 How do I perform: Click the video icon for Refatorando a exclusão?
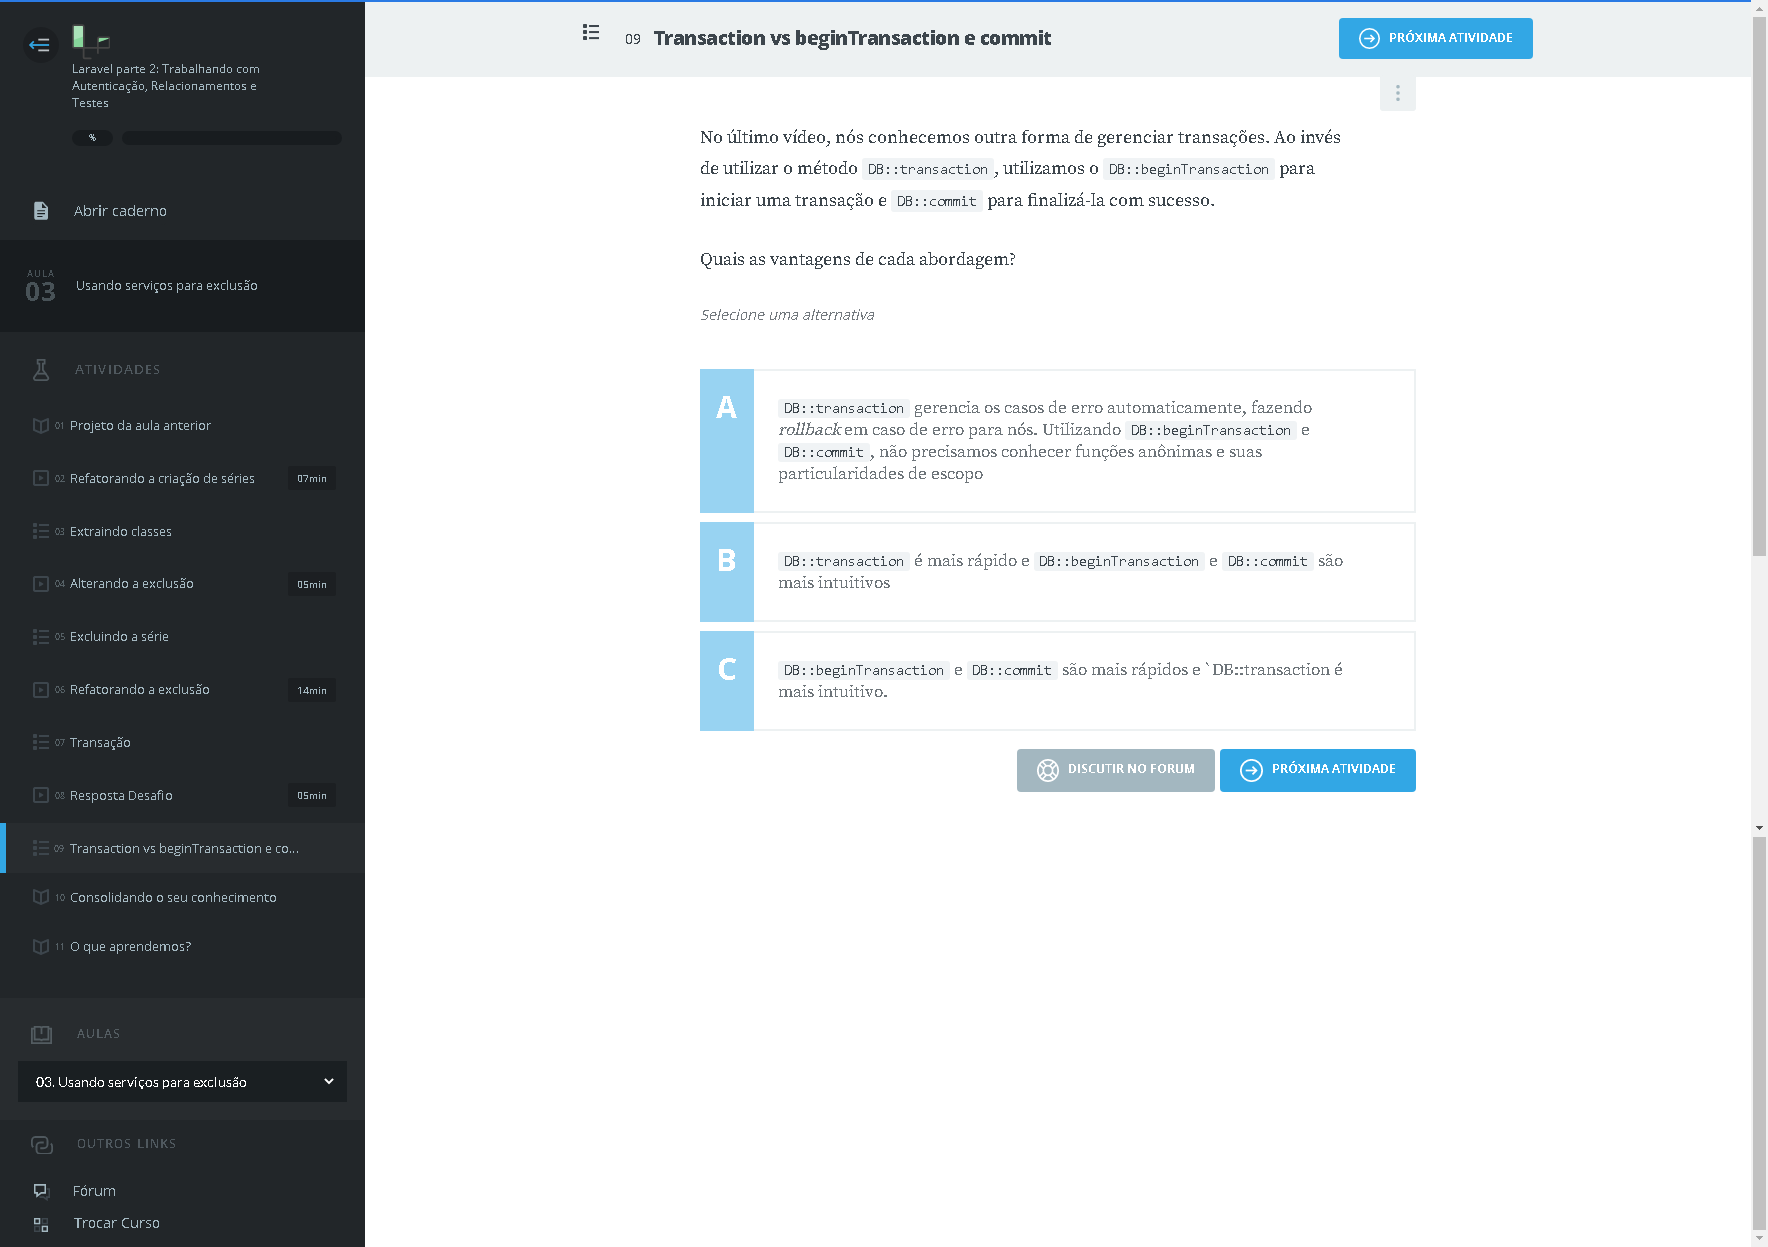click(41, 690)
